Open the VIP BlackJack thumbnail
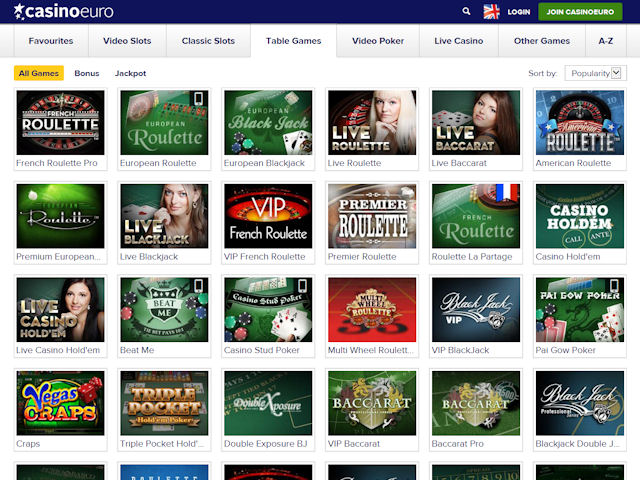Screen dimensions: 640x480 [x=476, y=310]
